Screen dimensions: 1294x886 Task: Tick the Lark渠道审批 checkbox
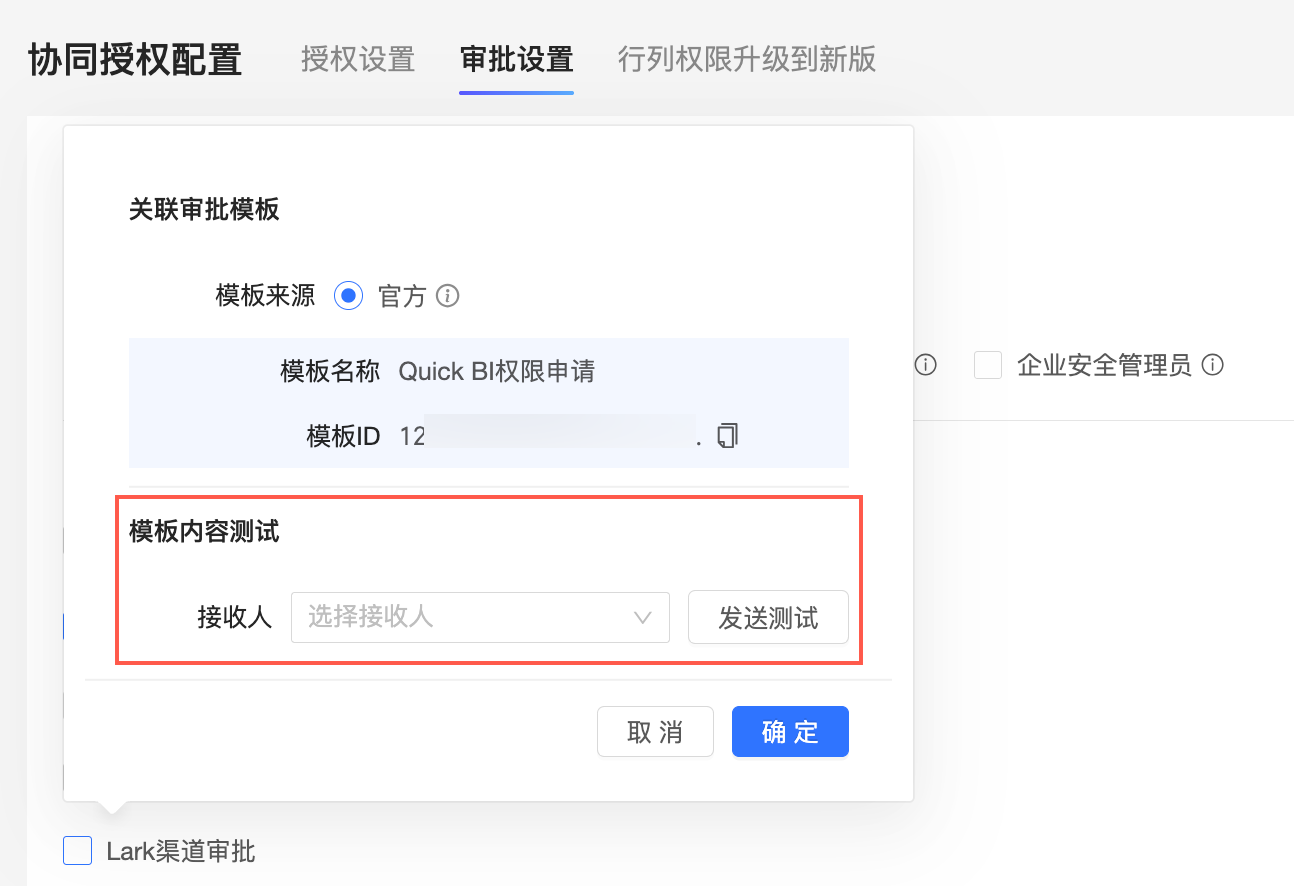(77, 851)
